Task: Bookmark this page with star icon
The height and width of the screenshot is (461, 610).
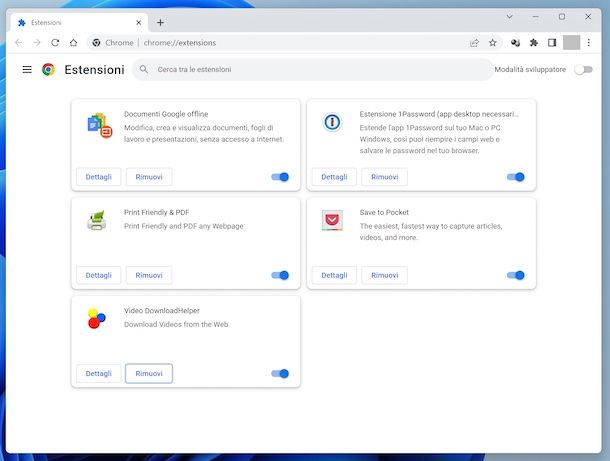Action: coord(493,43)
